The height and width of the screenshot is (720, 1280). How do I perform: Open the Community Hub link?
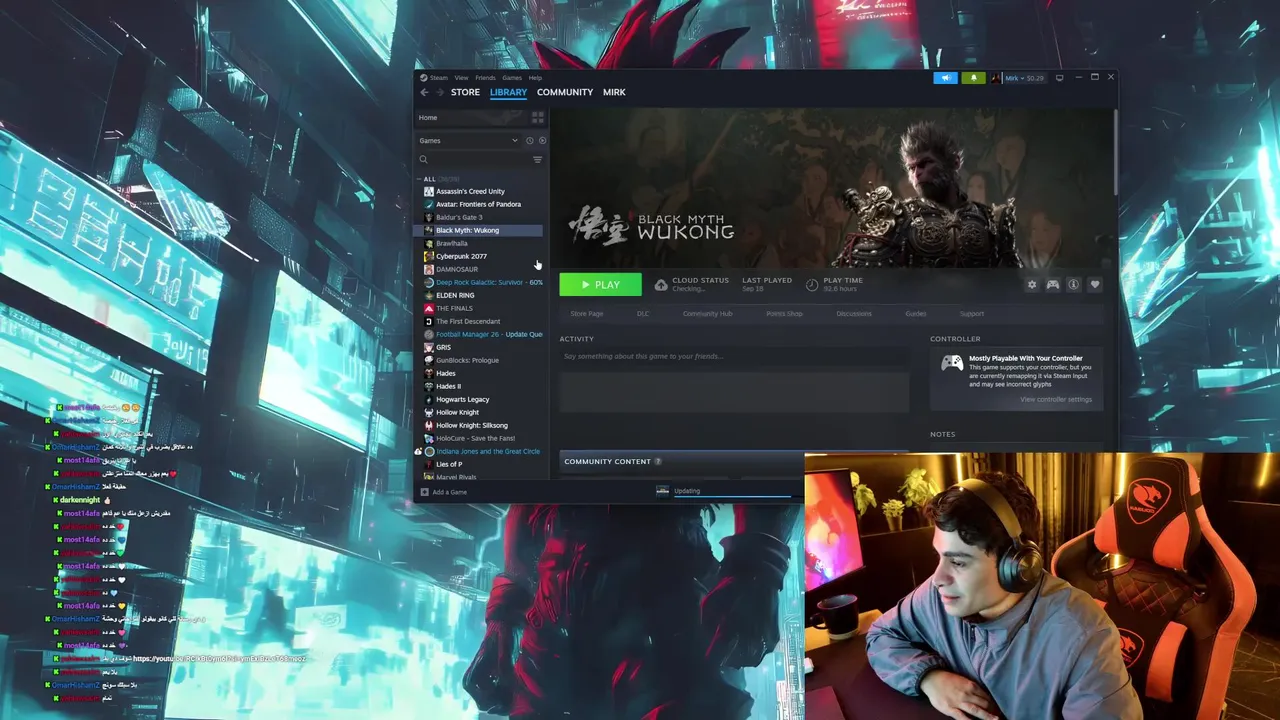point(707,314)
